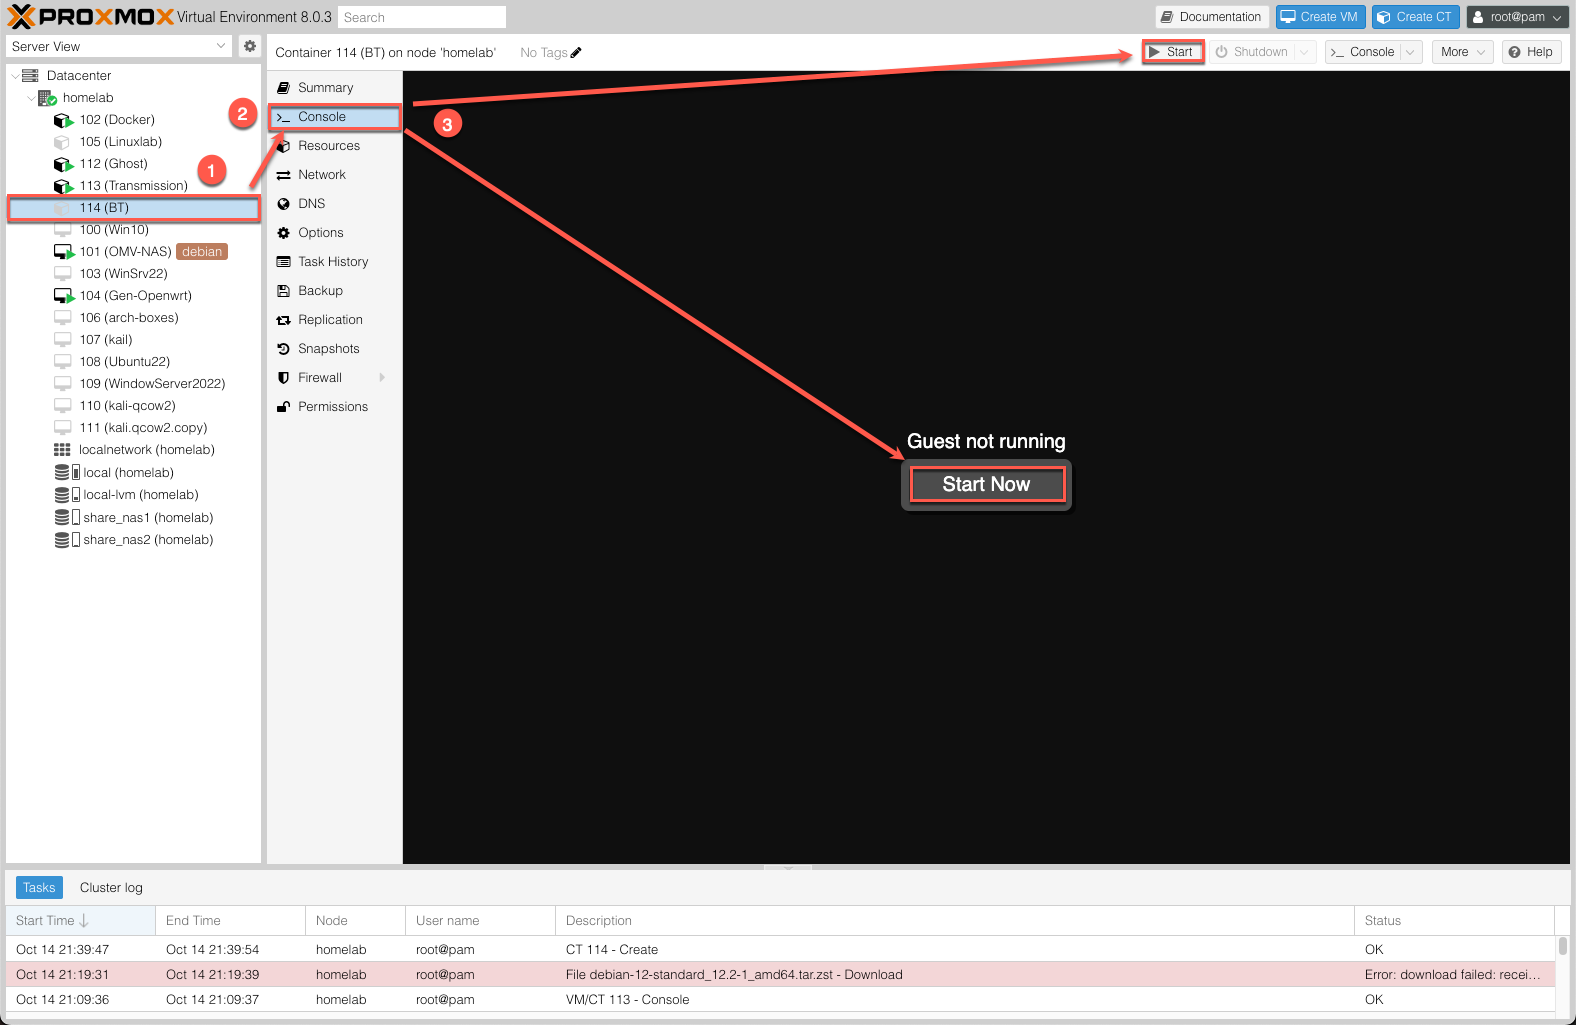Select VM 101 (OMV-NAS) monitor icon
Image resolution: width=1576 pixels, height=1025 pixels.
click(63, 252)
